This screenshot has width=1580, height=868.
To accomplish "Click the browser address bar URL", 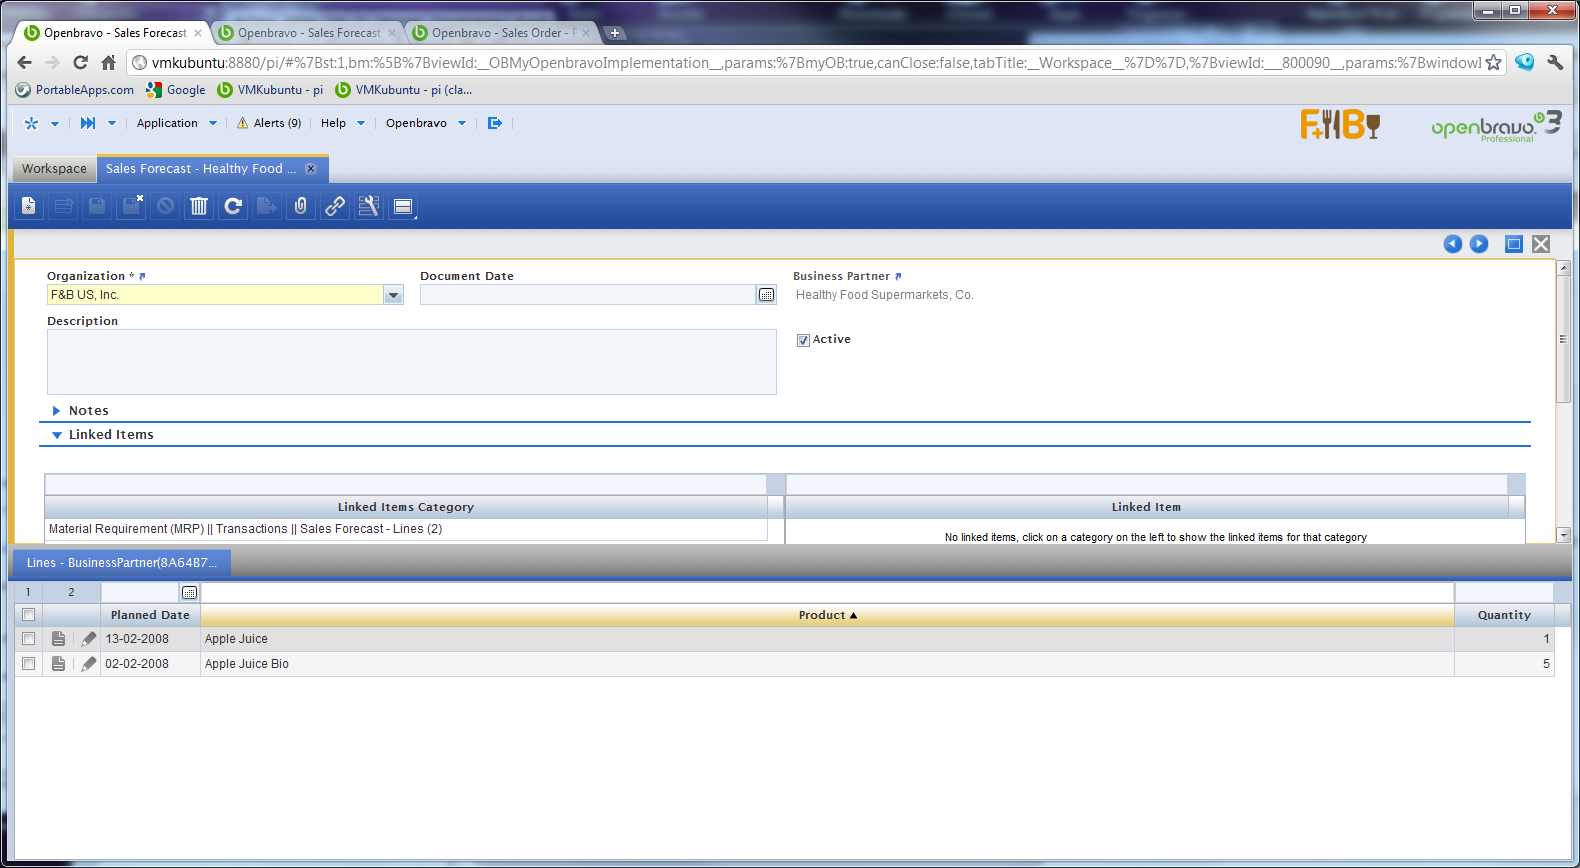I will [x=816, y=63].
